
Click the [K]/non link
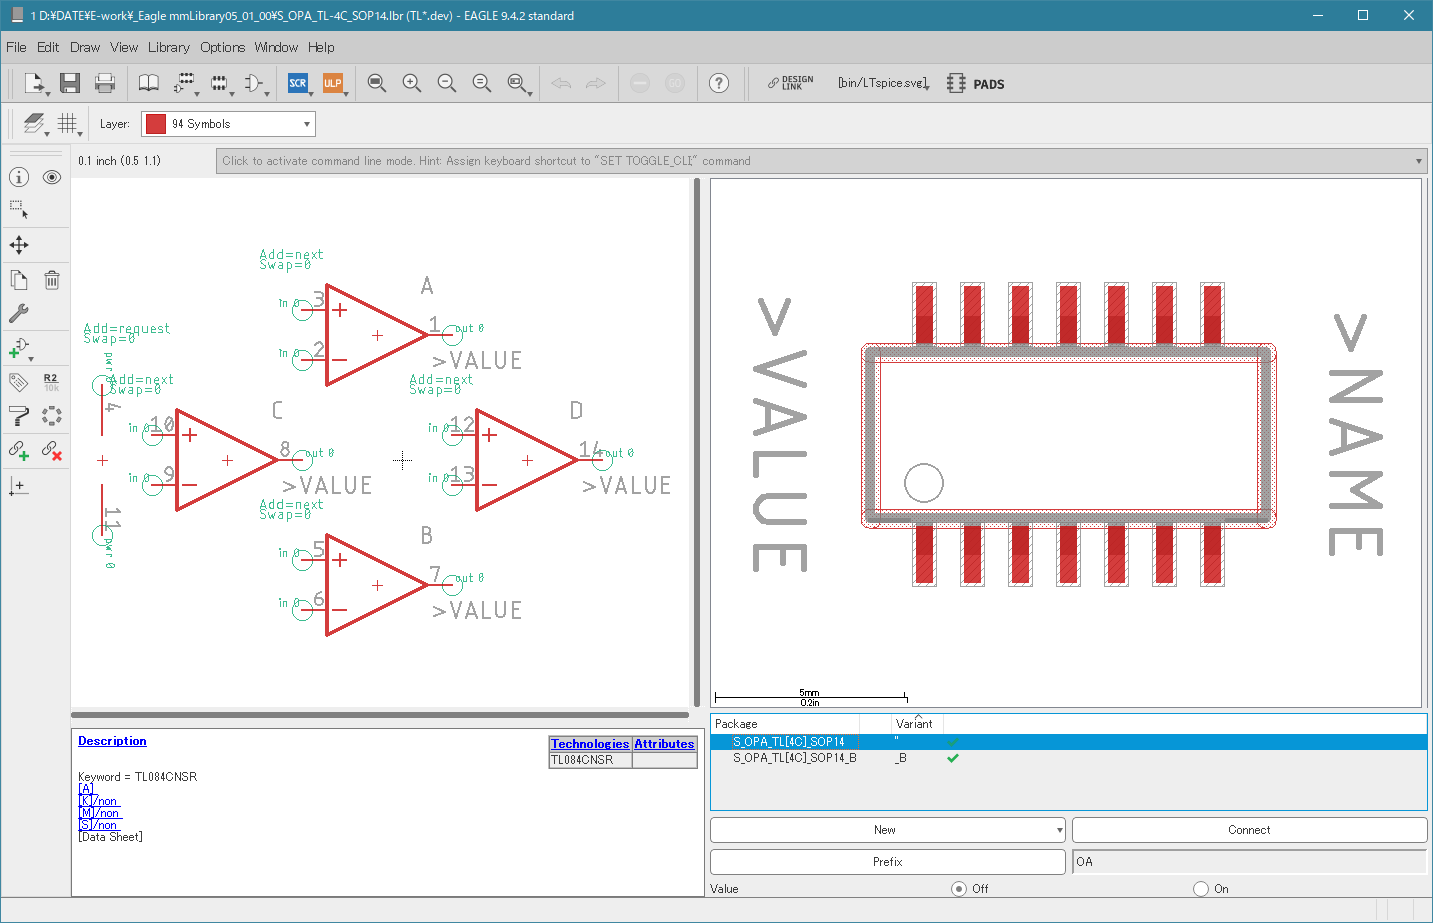pos(98,801)
